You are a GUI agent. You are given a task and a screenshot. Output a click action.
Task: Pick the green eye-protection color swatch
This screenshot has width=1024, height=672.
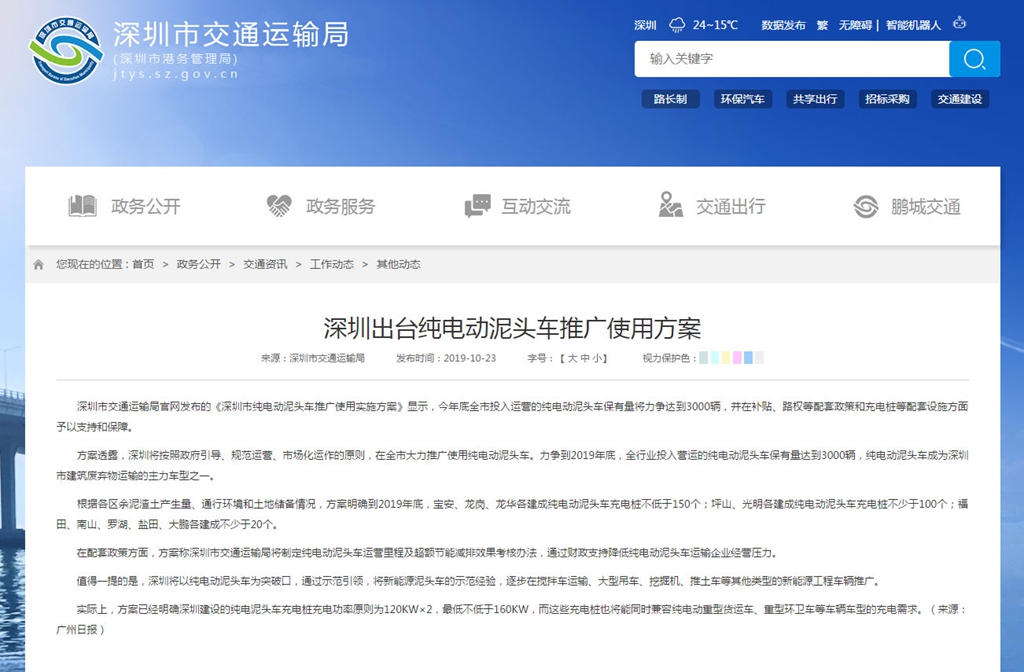704,357
